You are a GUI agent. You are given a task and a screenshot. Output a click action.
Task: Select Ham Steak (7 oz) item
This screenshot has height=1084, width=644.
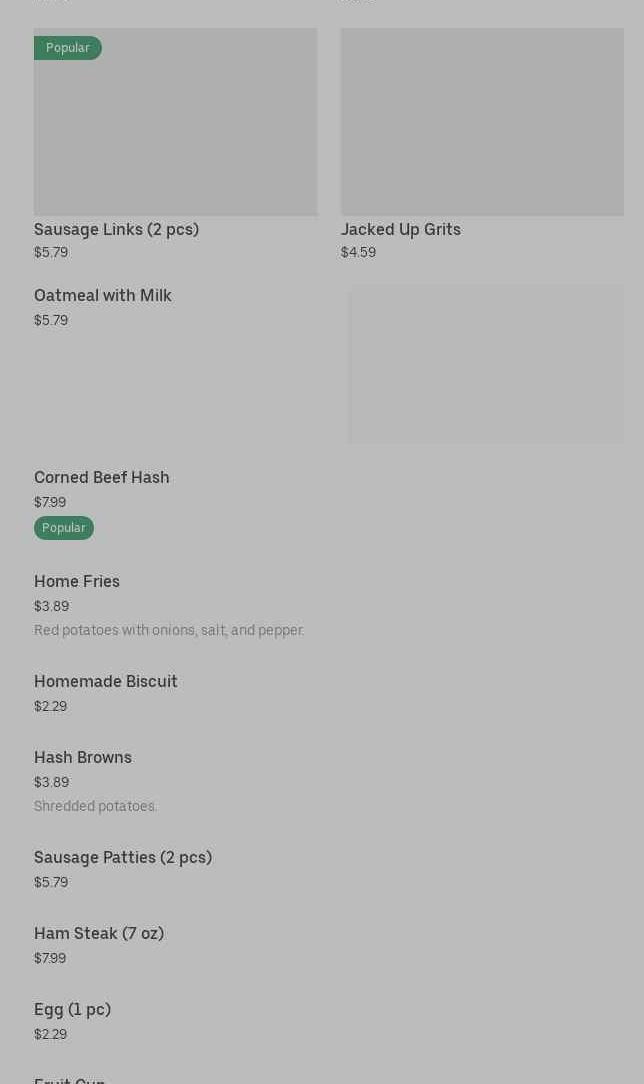pos(99,933)
